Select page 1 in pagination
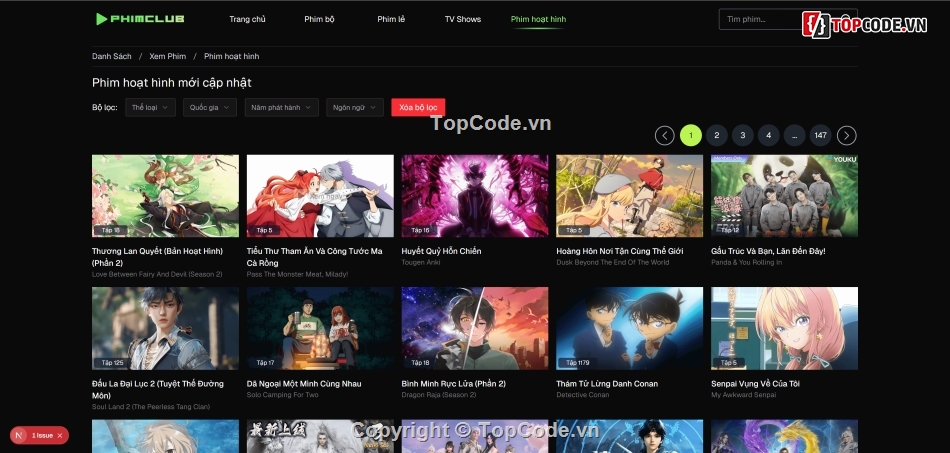 point(691,136)
